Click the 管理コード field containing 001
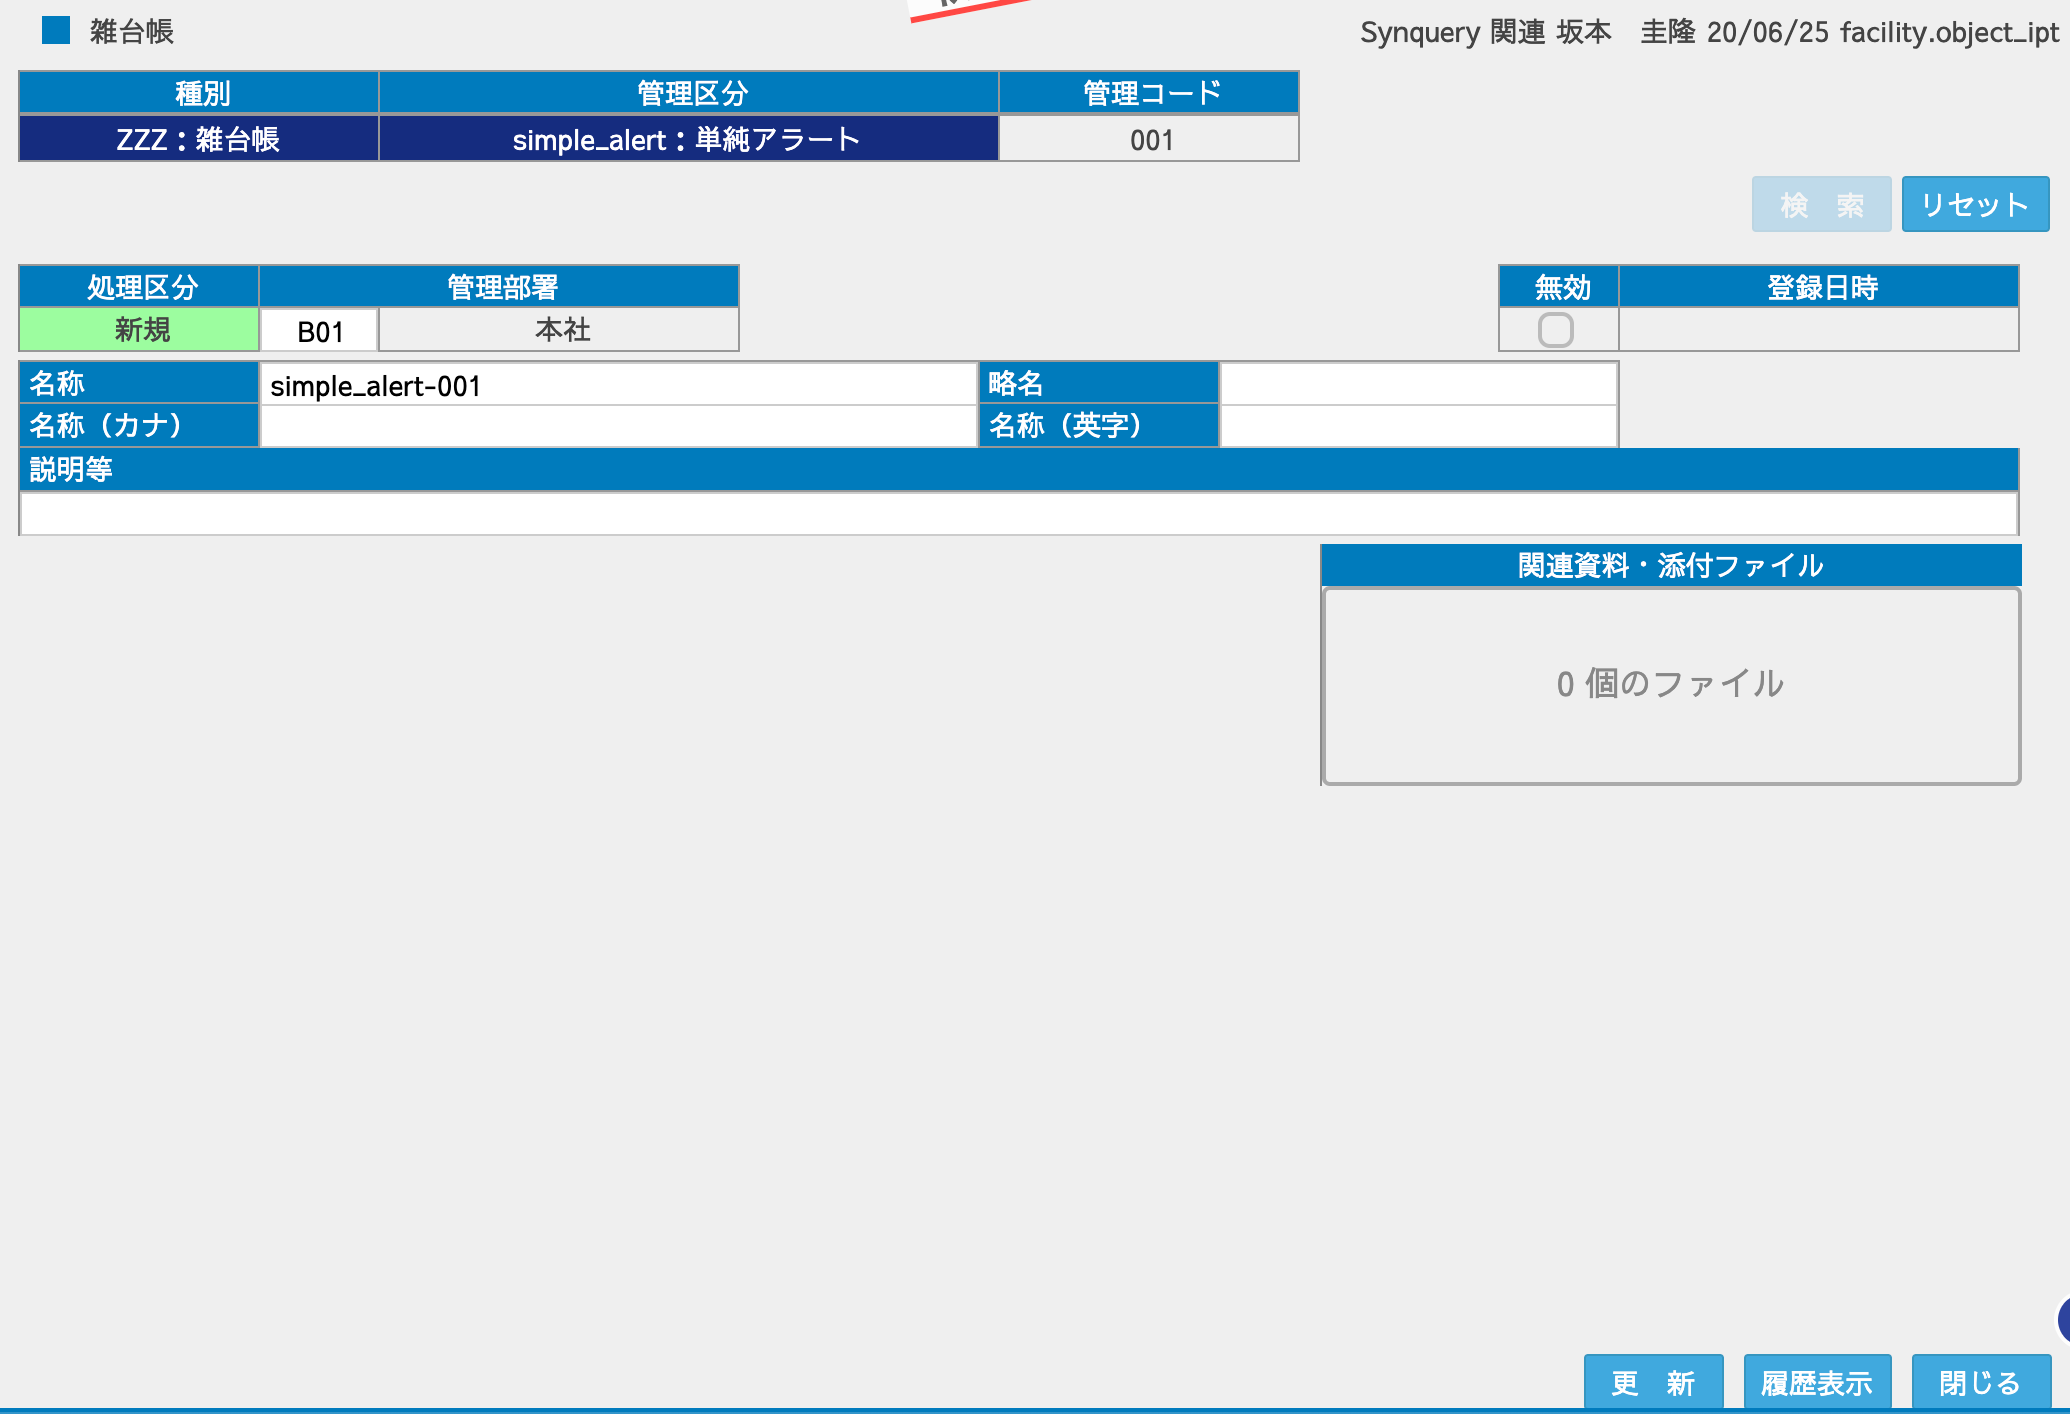Viewport: 2070px width, 1414px height. [x=1149, y=139]
